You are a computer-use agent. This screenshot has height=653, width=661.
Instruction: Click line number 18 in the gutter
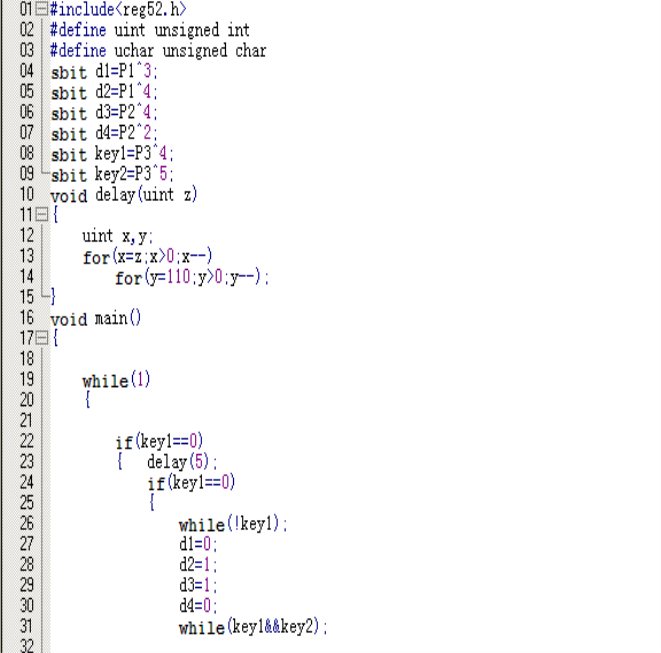pyautogui.click(x=27, y=359)
